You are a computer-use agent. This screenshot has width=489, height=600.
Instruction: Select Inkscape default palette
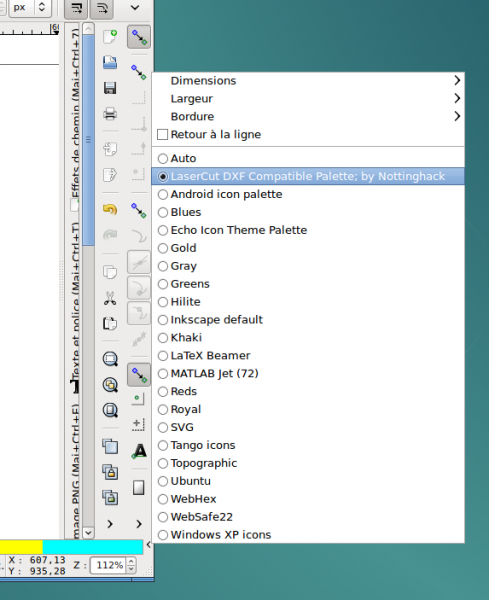pyautogui.click(x=308, y=320)
